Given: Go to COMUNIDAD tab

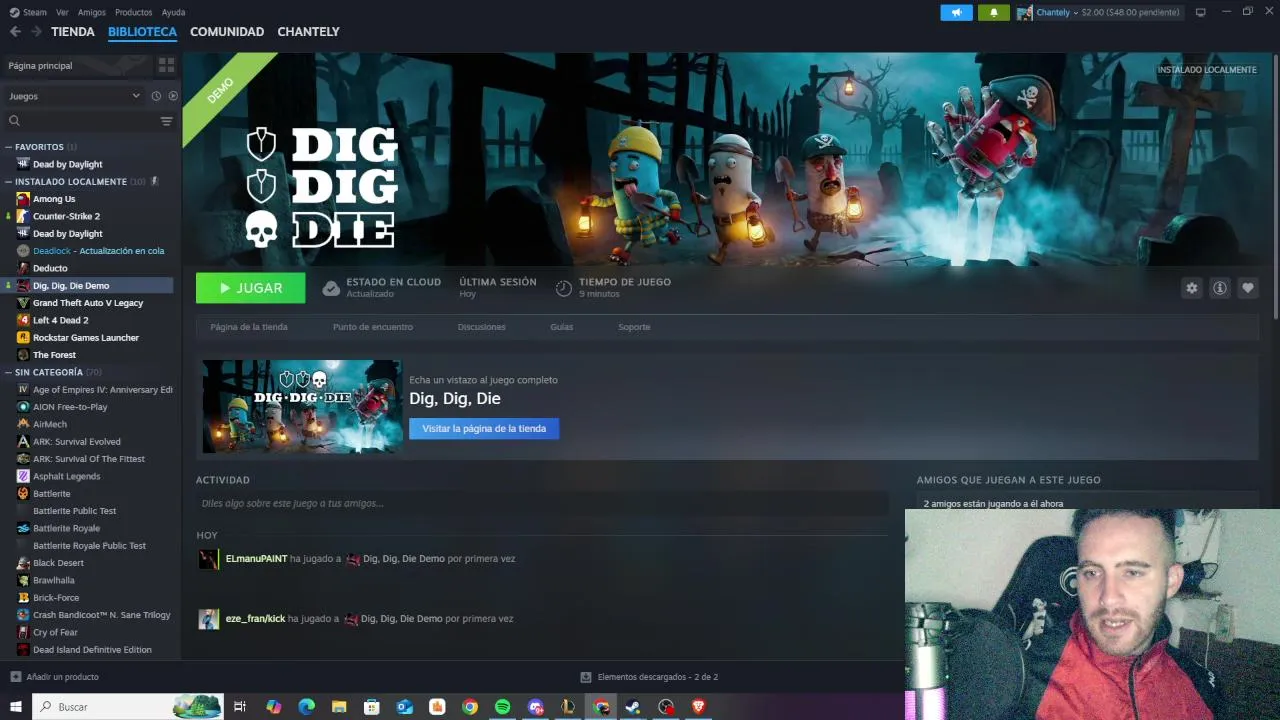Looking at the screenshot, I should point(227,32).
